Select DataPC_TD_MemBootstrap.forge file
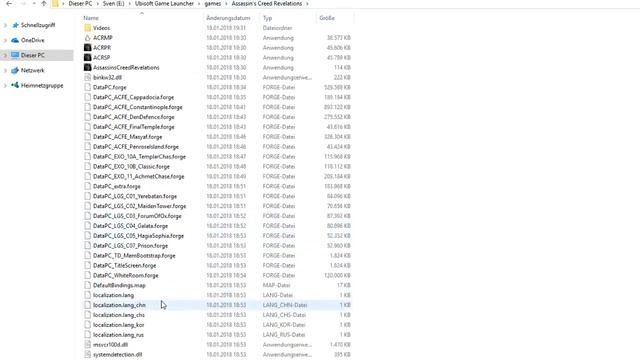 [134, 256]
